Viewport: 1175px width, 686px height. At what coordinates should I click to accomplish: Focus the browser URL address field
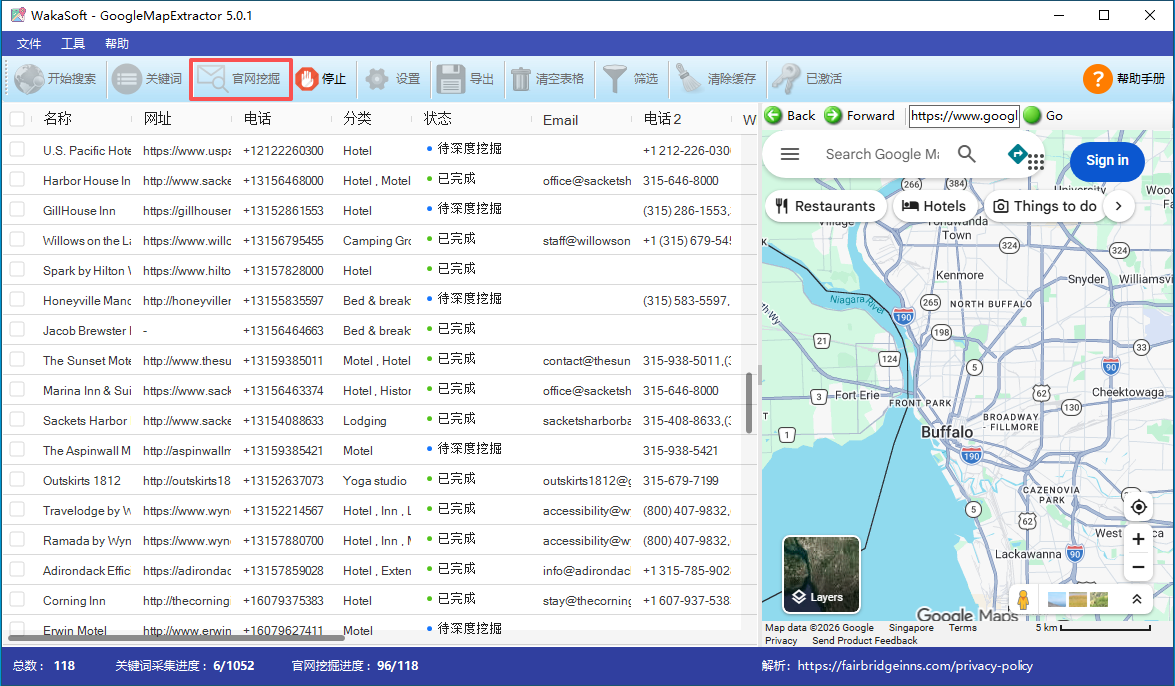click(964, 115)
